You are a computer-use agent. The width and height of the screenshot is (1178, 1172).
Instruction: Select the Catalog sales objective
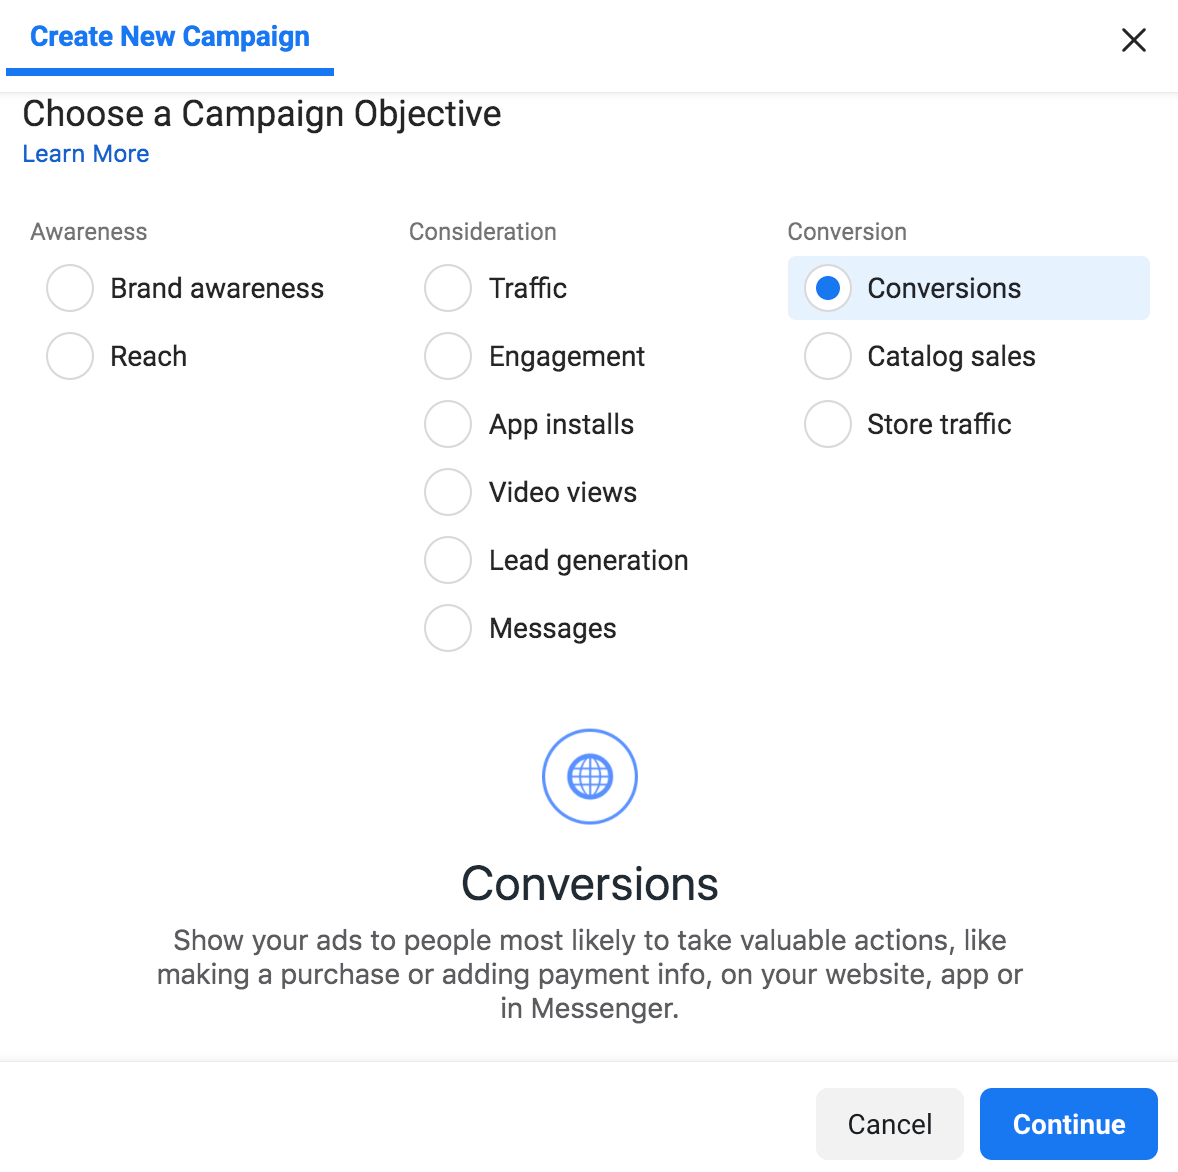(x=827, y=356)
